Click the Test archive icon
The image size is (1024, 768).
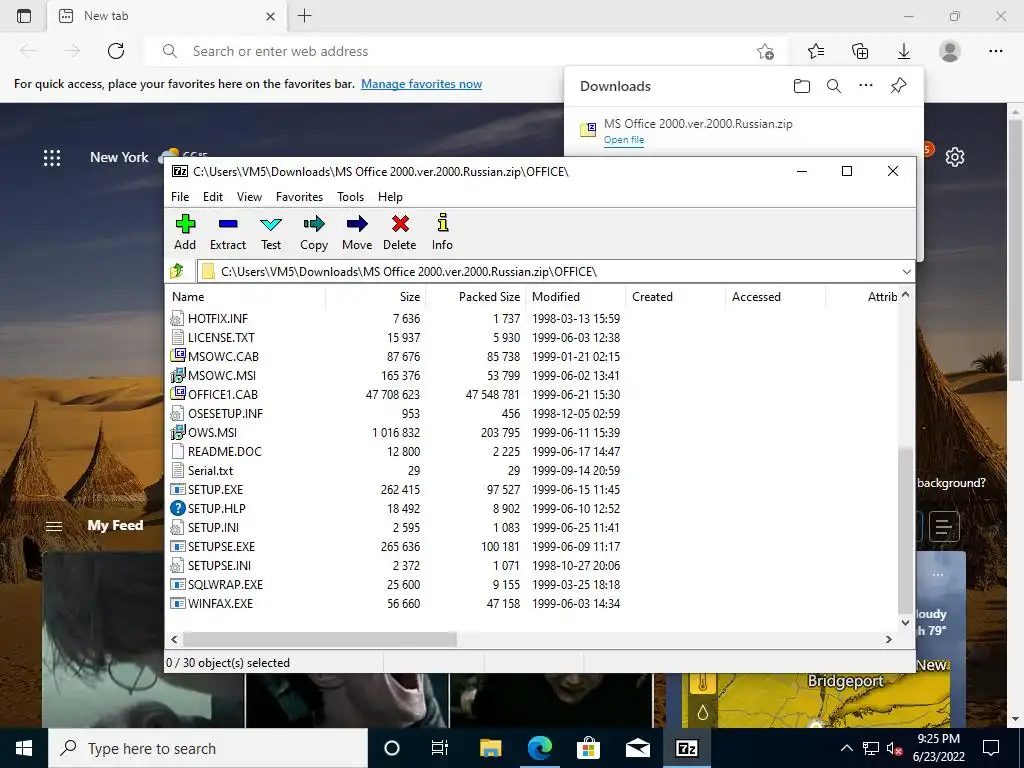point(271,232)
